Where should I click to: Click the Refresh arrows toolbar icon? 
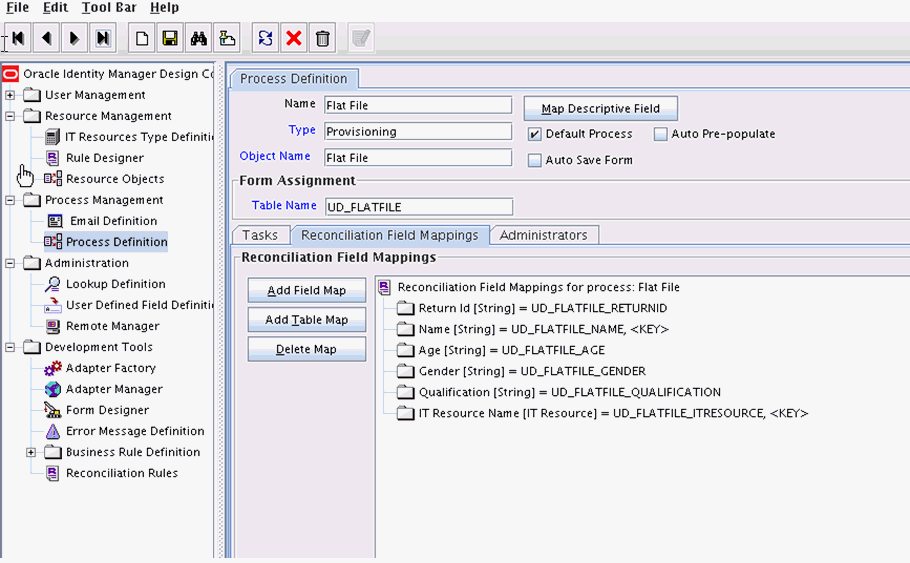click(x=266, y=38)
